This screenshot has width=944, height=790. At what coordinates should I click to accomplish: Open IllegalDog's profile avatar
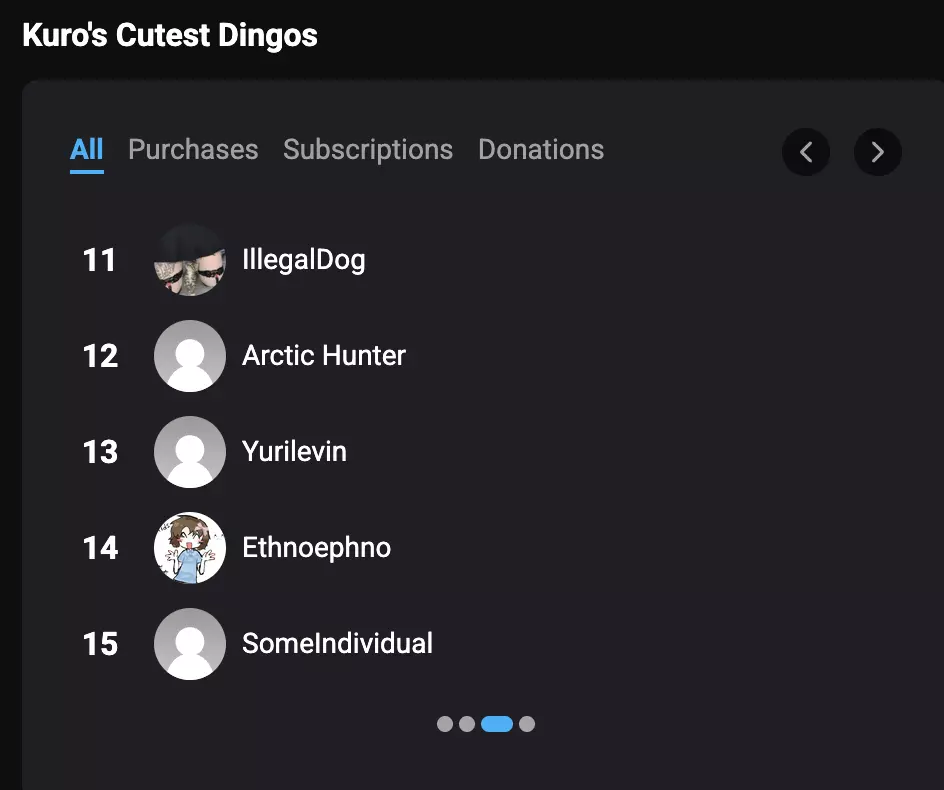[190, 260]
